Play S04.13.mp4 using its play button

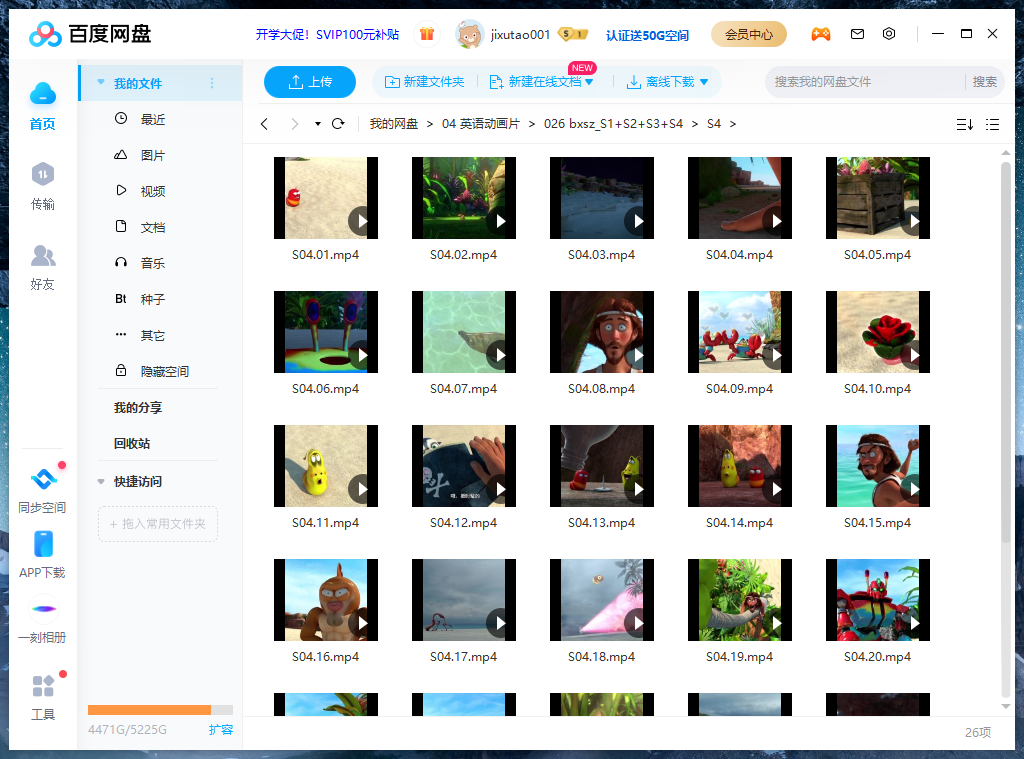click(x=637, y=489)
